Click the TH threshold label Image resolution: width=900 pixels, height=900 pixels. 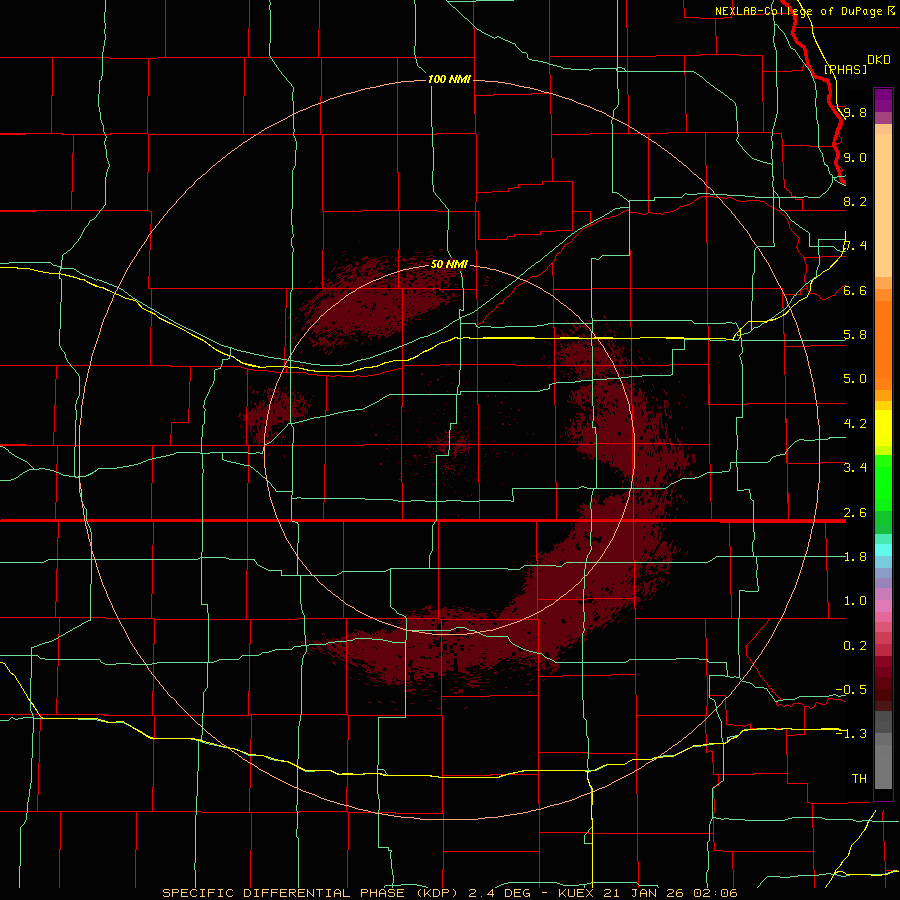[859, 779]
